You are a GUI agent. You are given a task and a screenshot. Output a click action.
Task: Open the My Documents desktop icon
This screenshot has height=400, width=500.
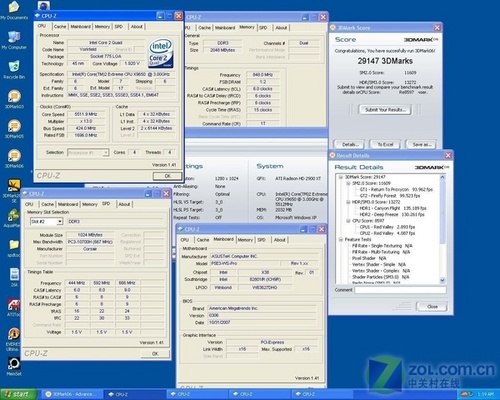tap(14, 10)
